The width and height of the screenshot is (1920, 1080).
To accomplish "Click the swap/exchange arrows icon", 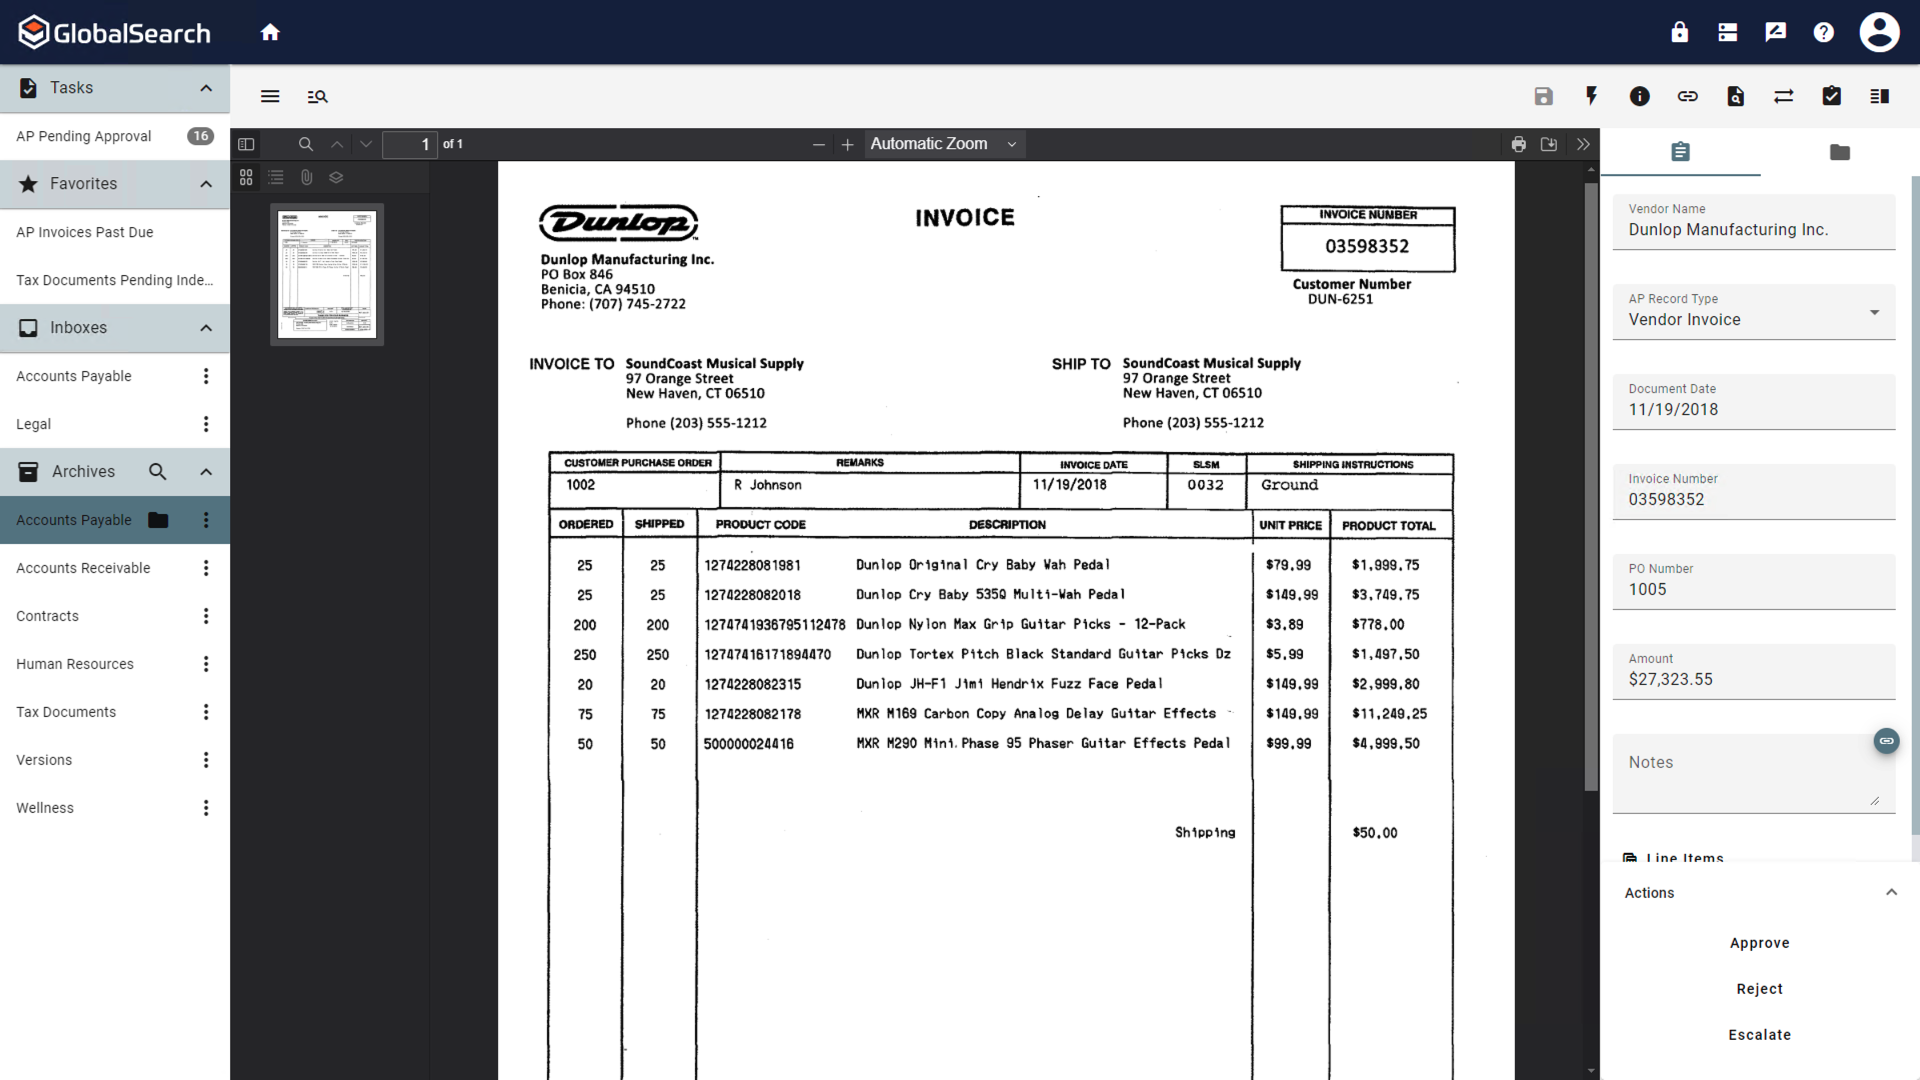I will [1784, 96].
